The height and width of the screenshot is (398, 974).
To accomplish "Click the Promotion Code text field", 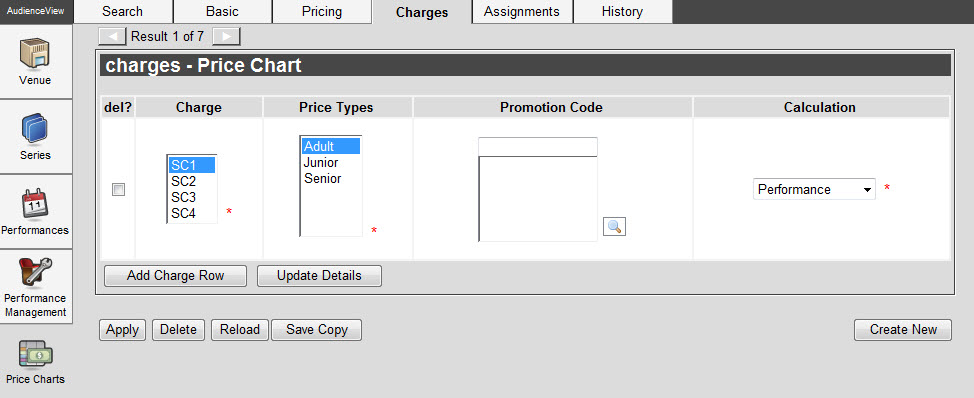I will coord(538,147).
